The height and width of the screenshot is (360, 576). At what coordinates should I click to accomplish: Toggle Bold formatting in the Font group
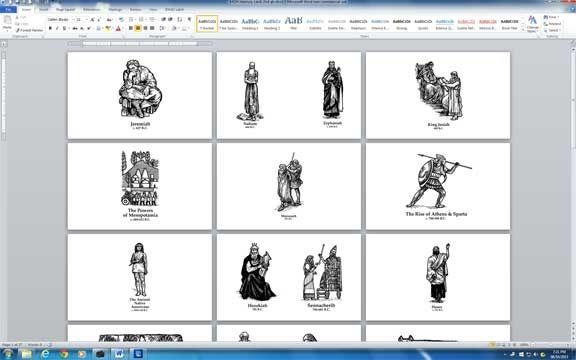coord(50,28)
